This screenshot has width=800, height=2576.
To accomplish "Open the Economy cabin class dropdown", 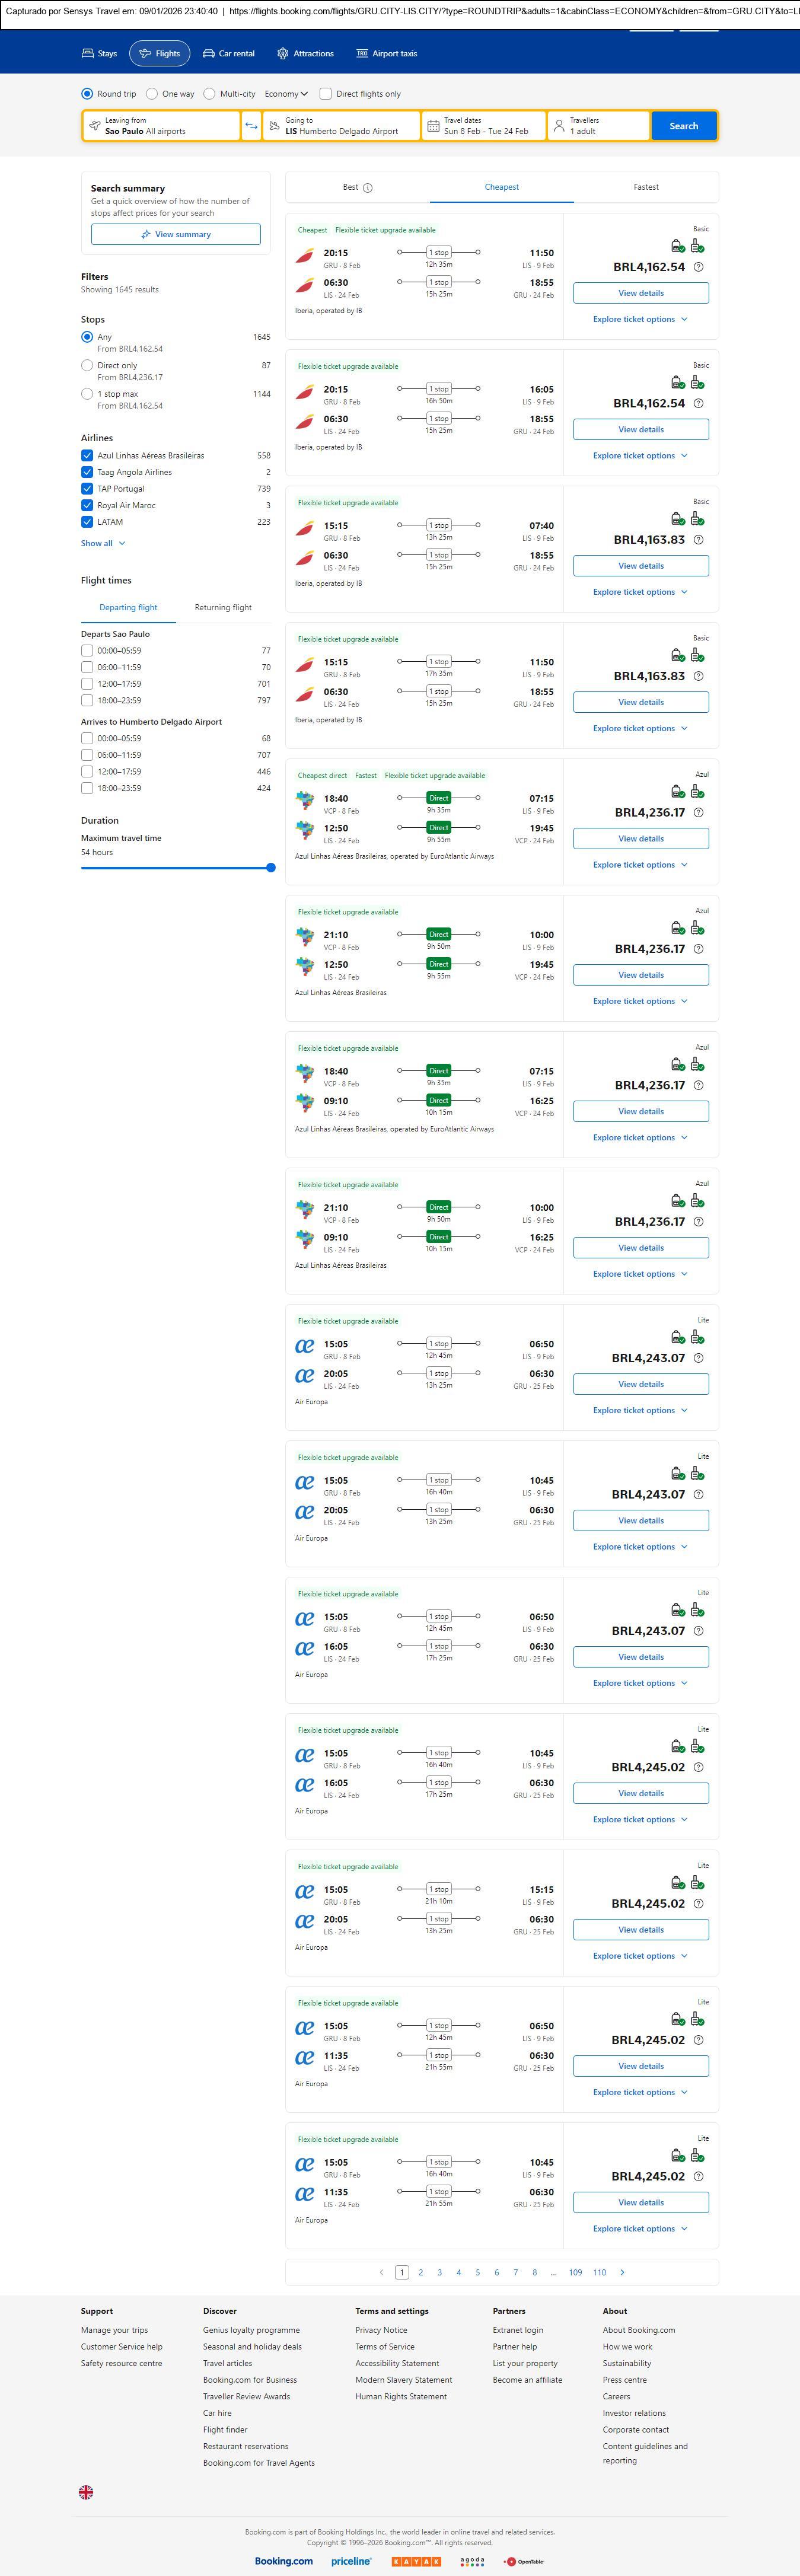I will 286,94.
